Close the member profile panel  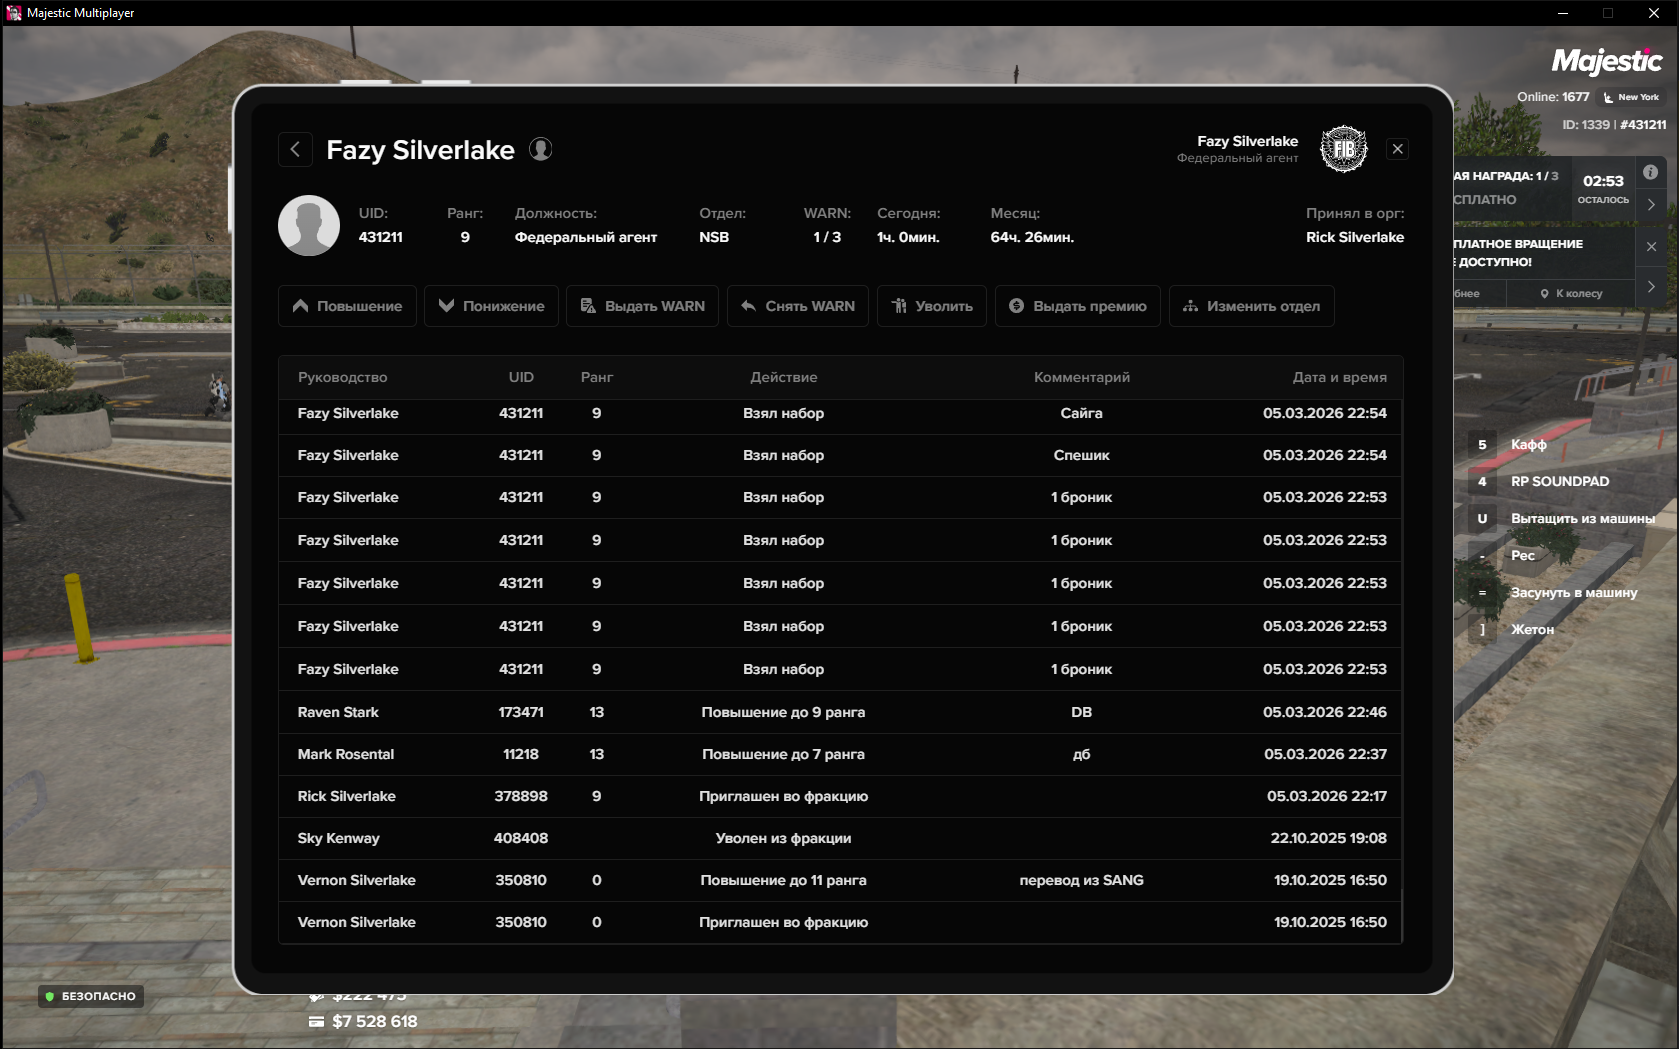[1397, 149]
